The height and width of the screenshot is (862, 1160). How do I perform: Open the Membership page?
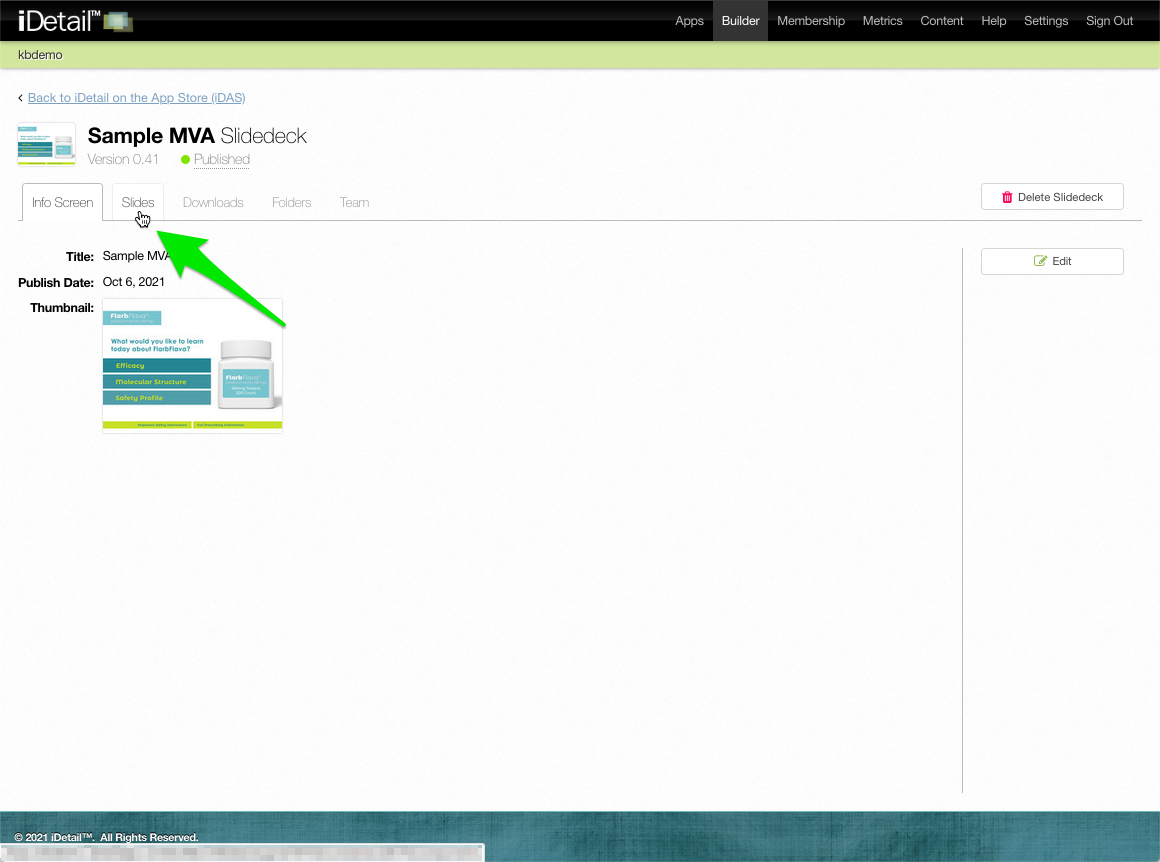[811, 21]
